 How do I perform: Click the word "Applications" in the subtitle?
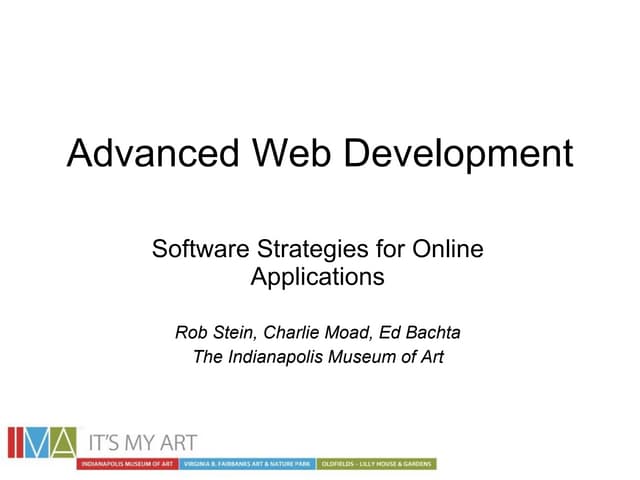click(317, 277)
